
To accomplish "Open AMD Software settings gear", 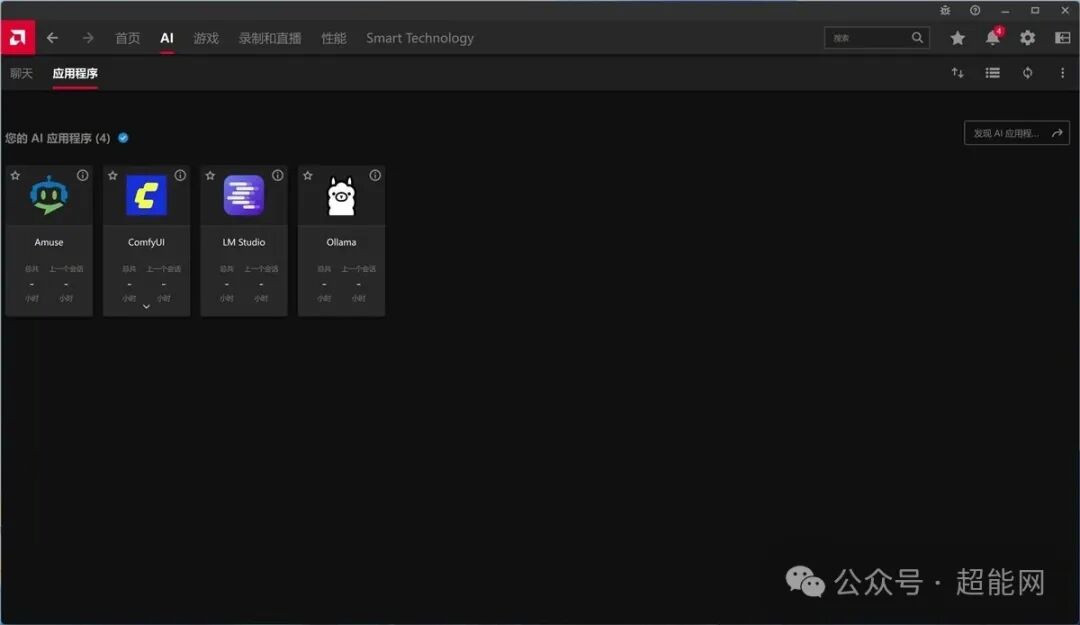I will pyautogui.click(x=1028, y=37).
